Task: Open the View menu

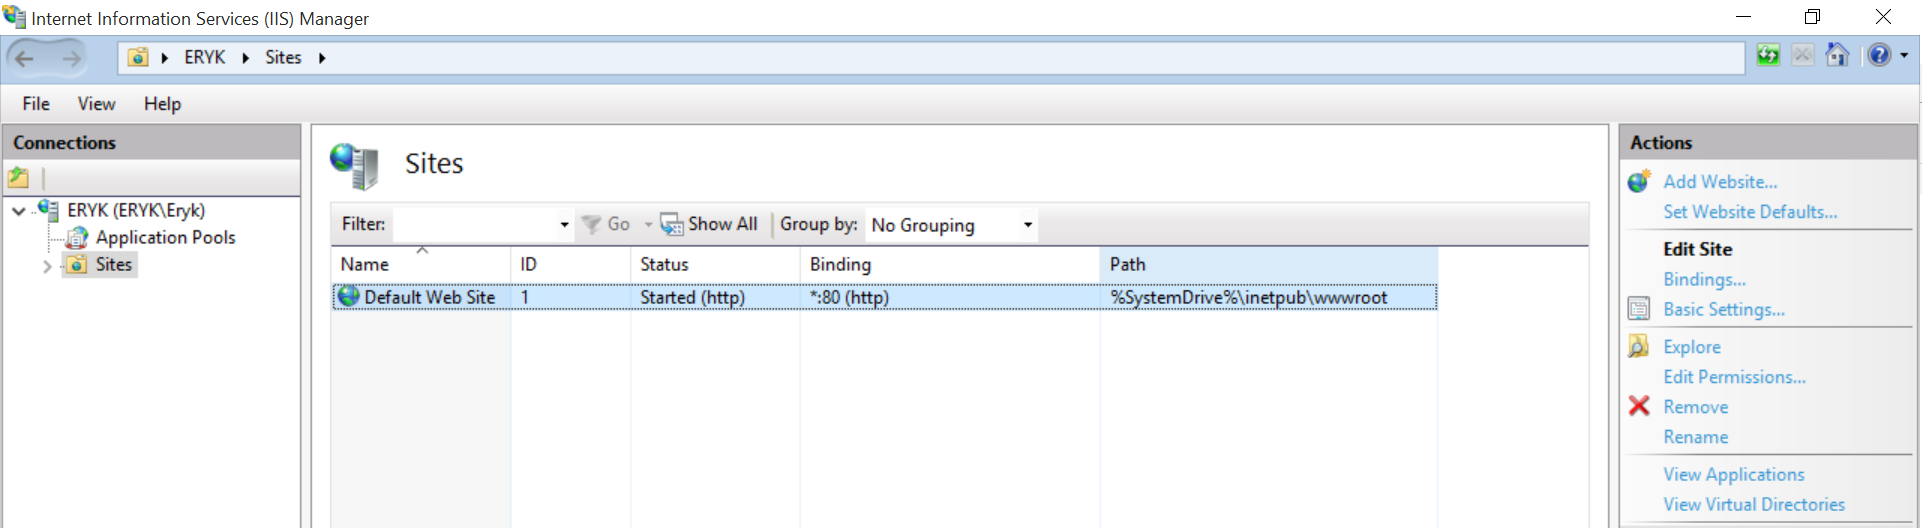Action: point(96,104)
